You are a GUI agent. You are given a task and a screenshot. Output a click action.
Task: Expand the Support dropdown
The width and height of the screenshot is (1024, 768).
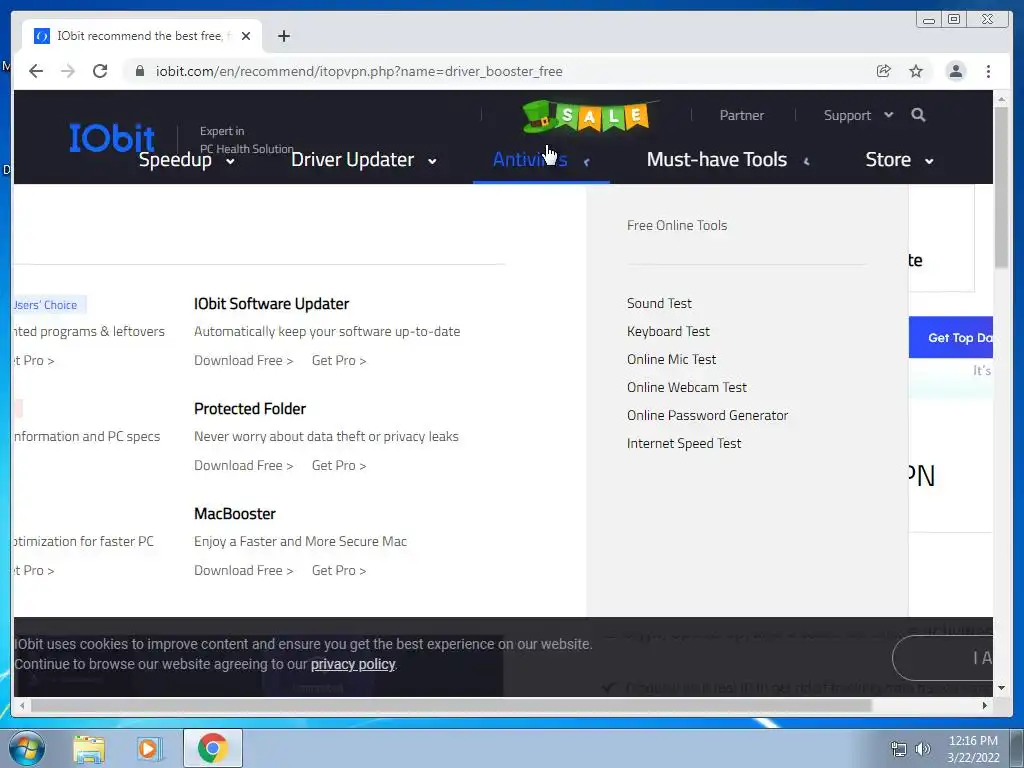[858, 116]
